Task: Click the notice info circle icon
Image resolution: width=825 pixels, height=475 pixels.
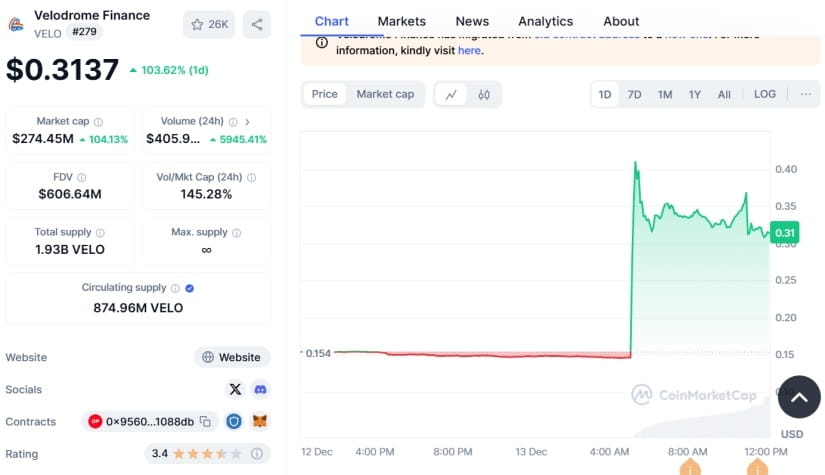Action: [x=322, y=42]
